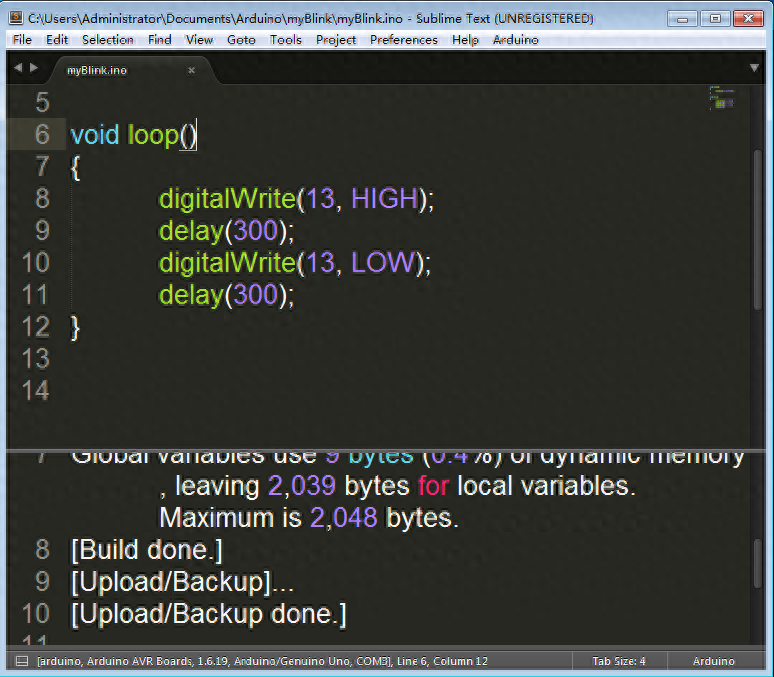The width and height of the screenshot is (774, 677).
Task: Open the Find menu
Action: [159, 40]
